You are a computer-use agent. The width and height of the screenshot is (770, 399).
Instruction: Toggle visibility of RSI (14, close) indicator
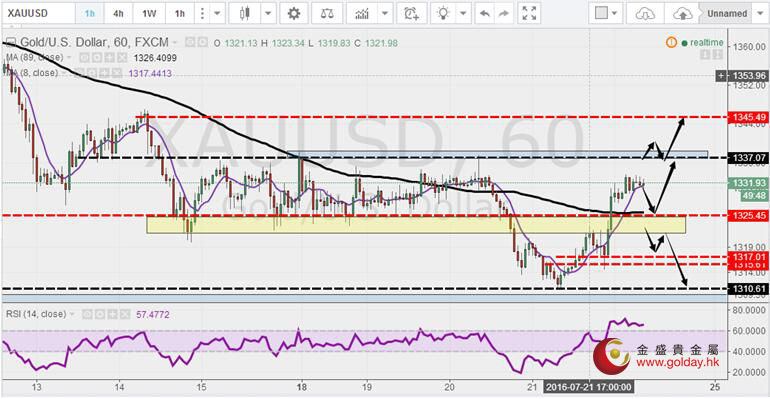point(87,314)
